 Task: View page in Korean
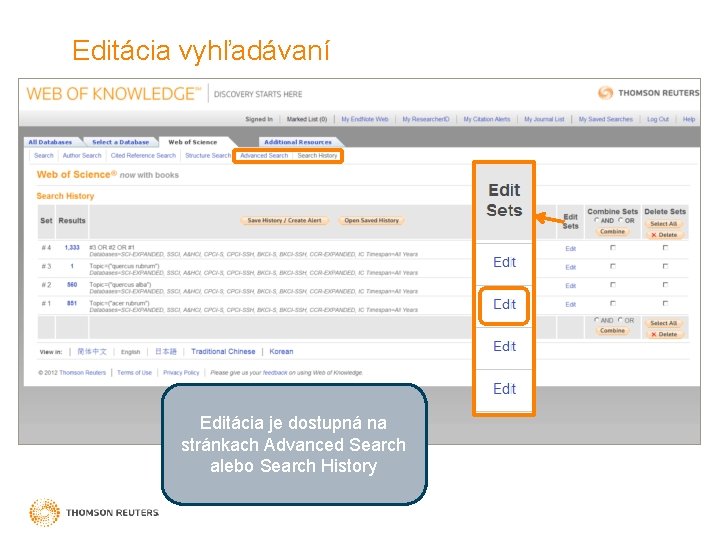tap(281, 351)
